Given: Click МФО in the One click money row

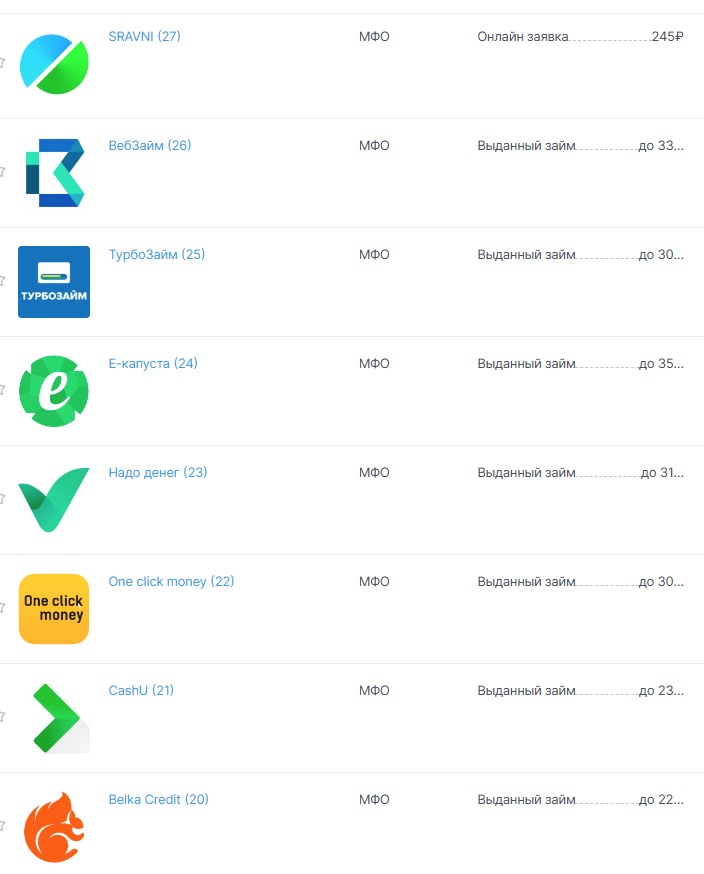Looking at the screenshot, I should [x=374, y=581].
